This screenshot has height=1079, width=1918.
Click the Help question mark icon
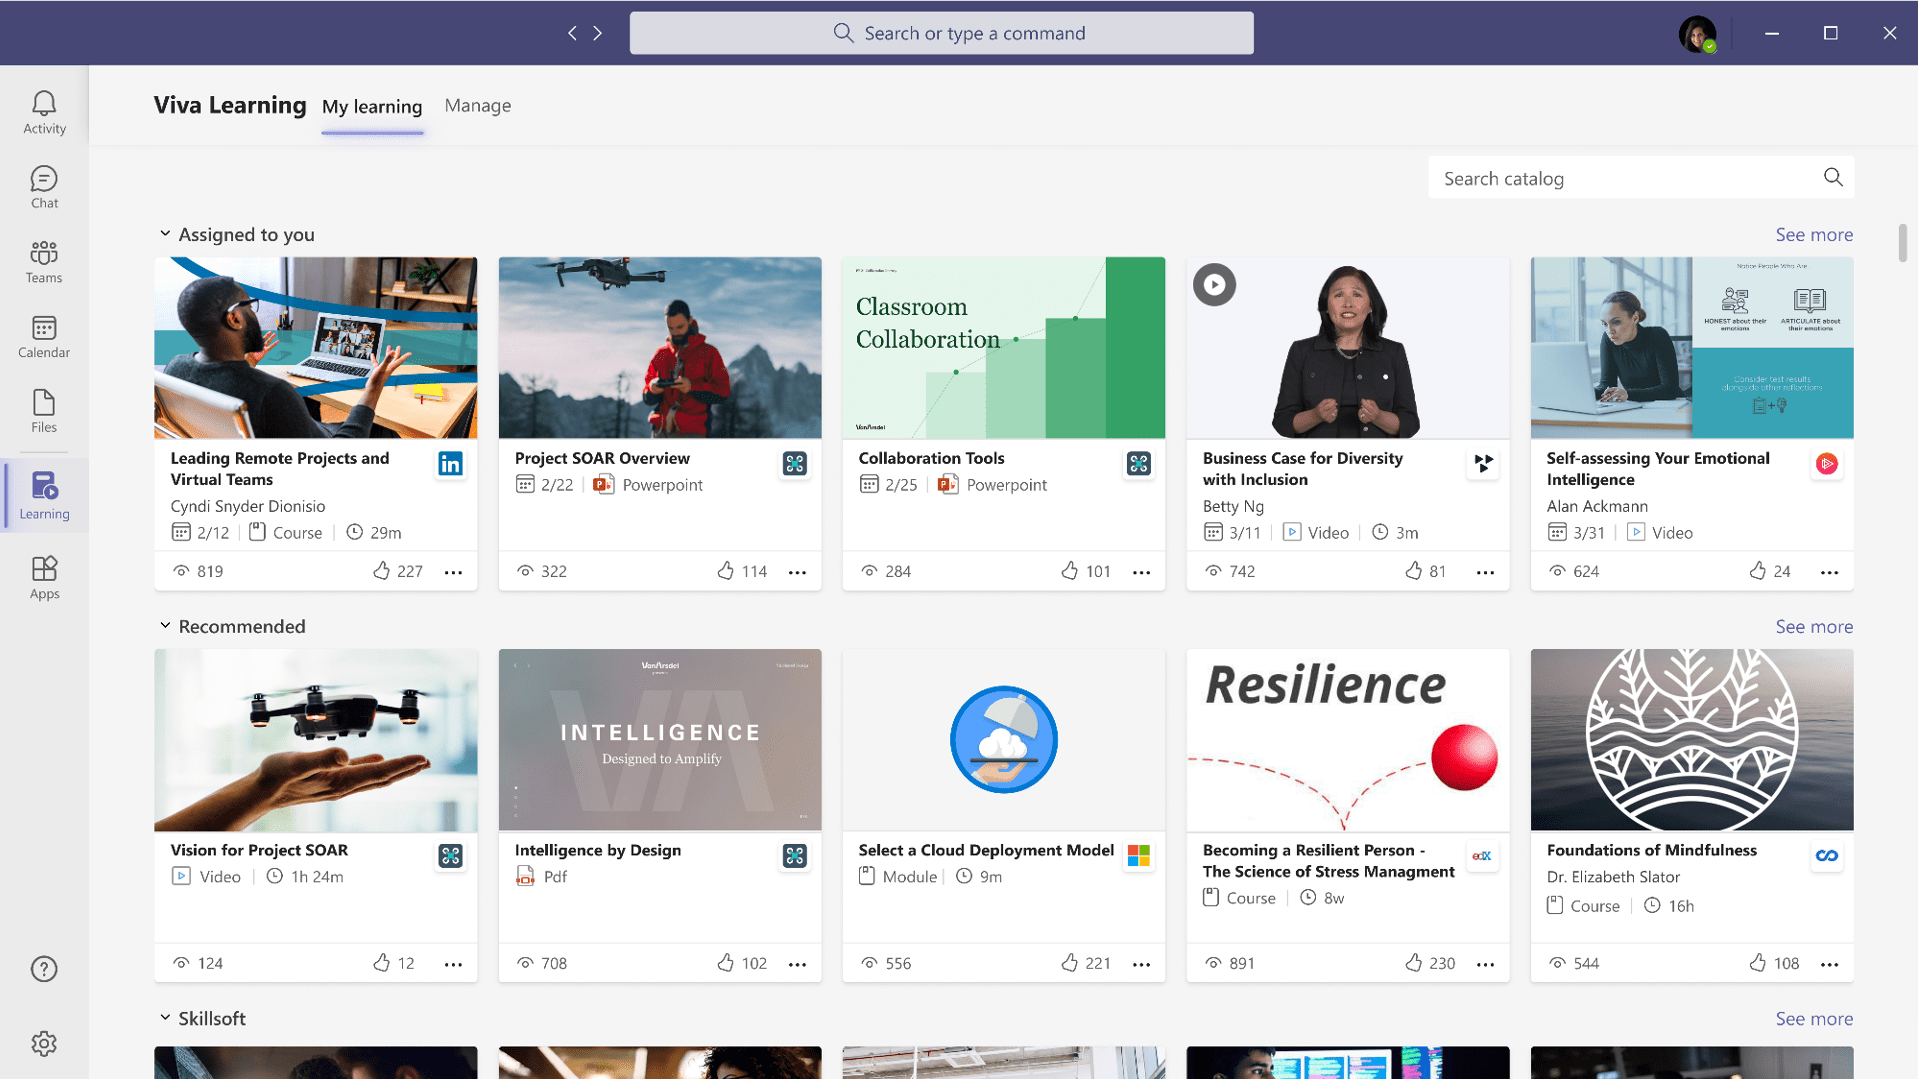coord(44,968)
